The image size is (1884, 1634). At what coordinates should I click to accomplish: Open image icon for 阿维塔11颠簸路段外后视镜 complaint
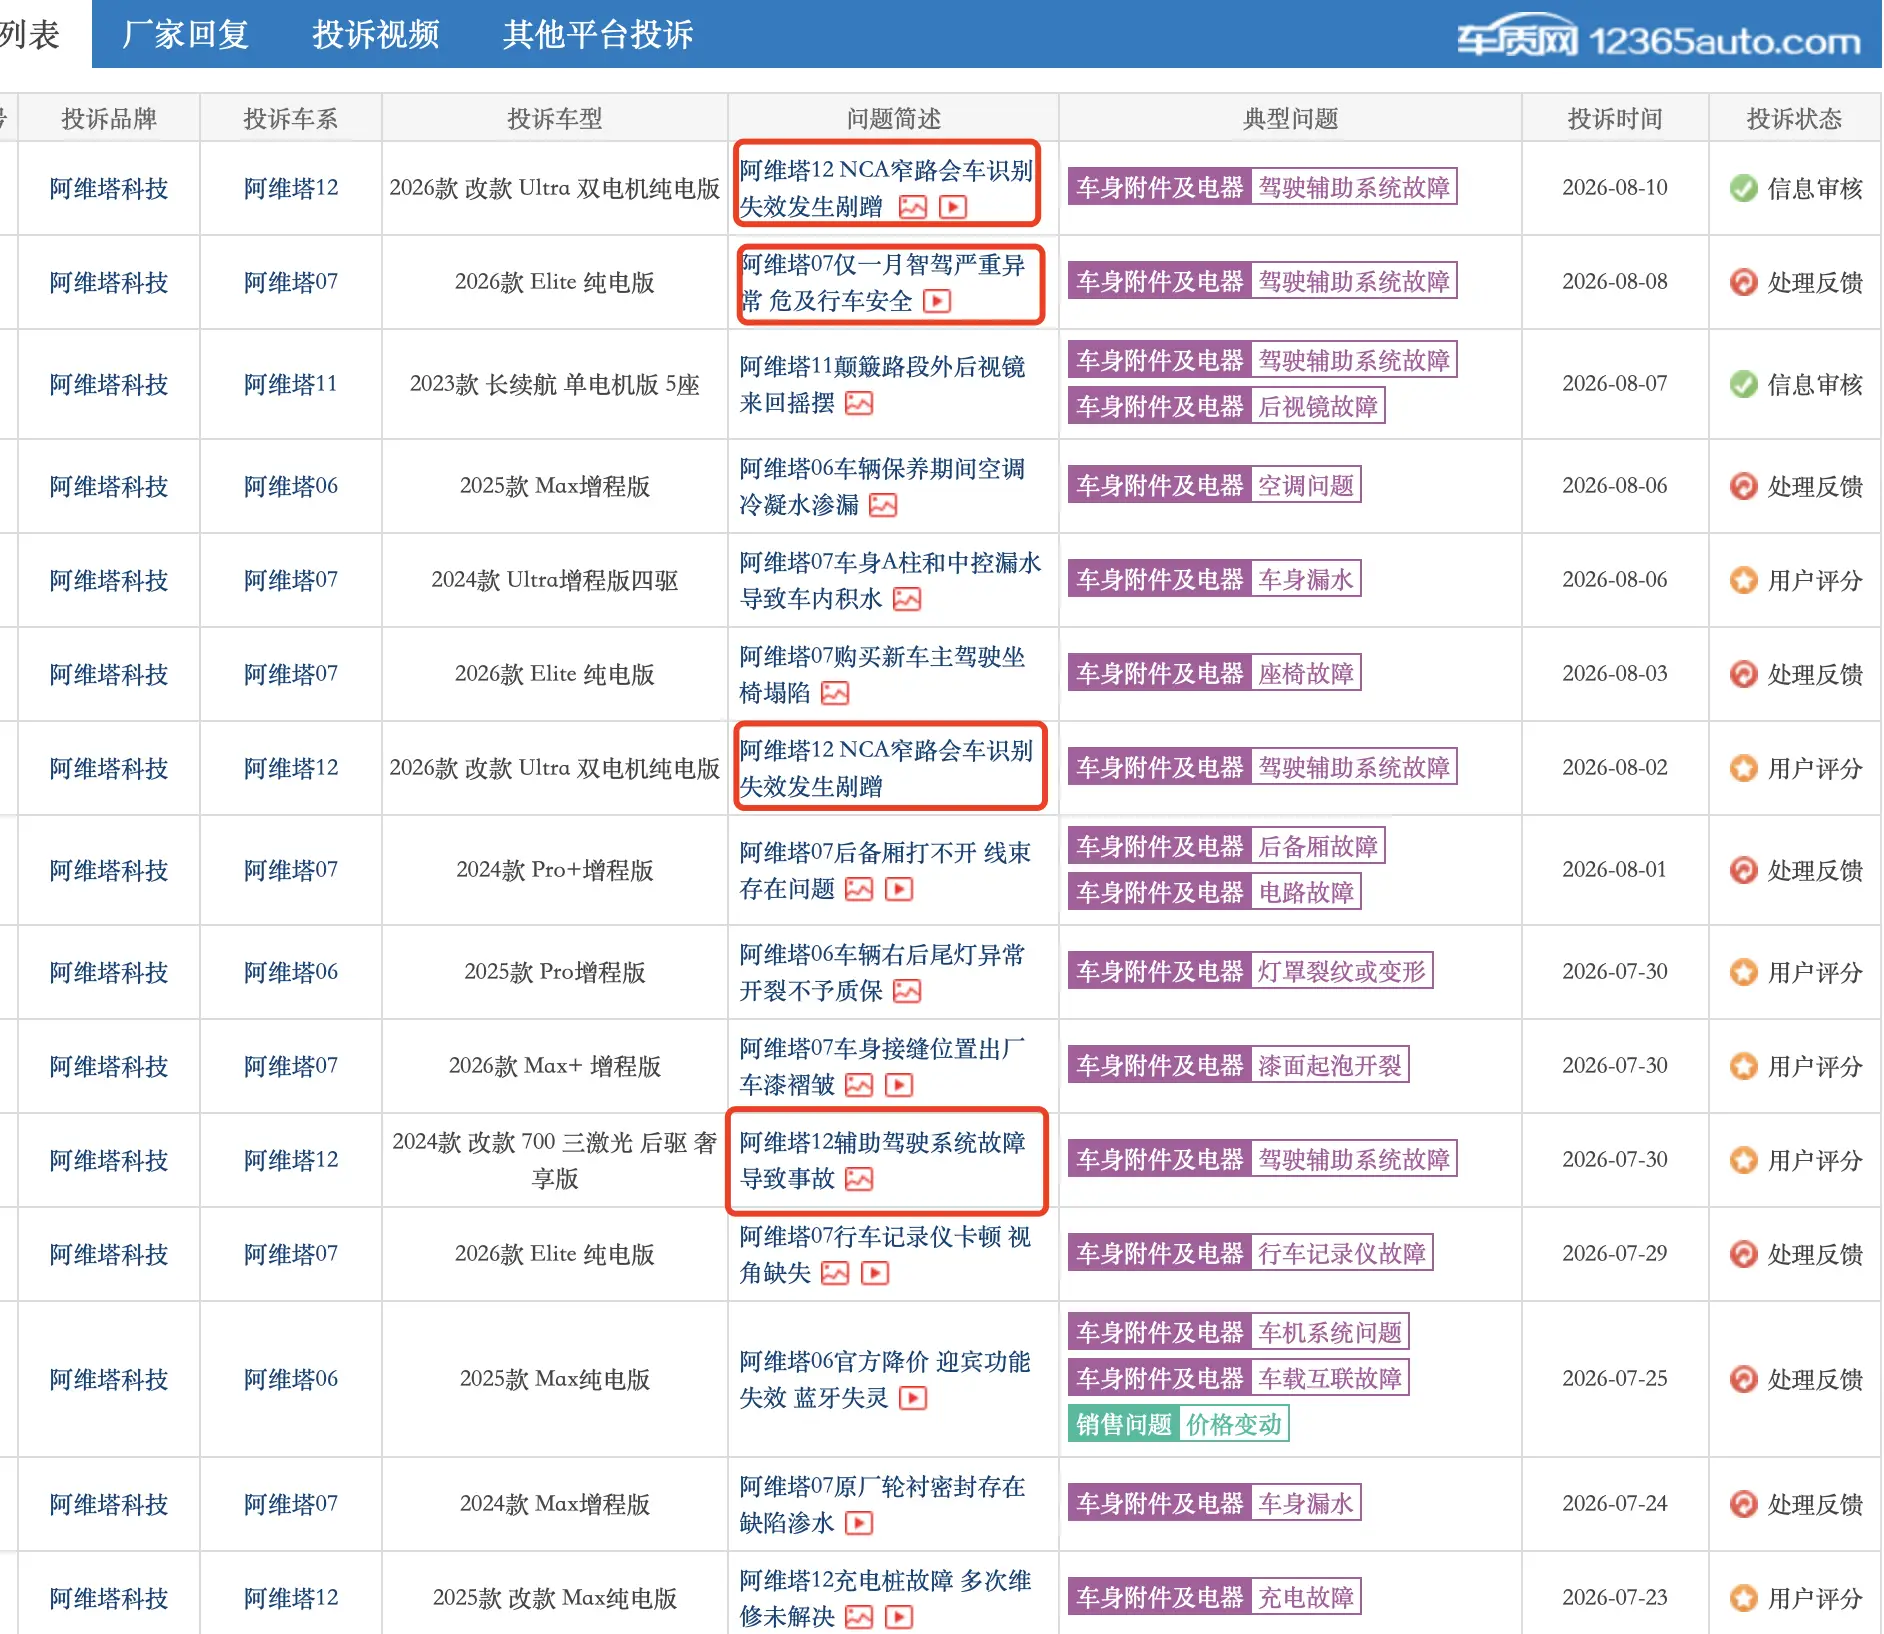pos(859,403)
